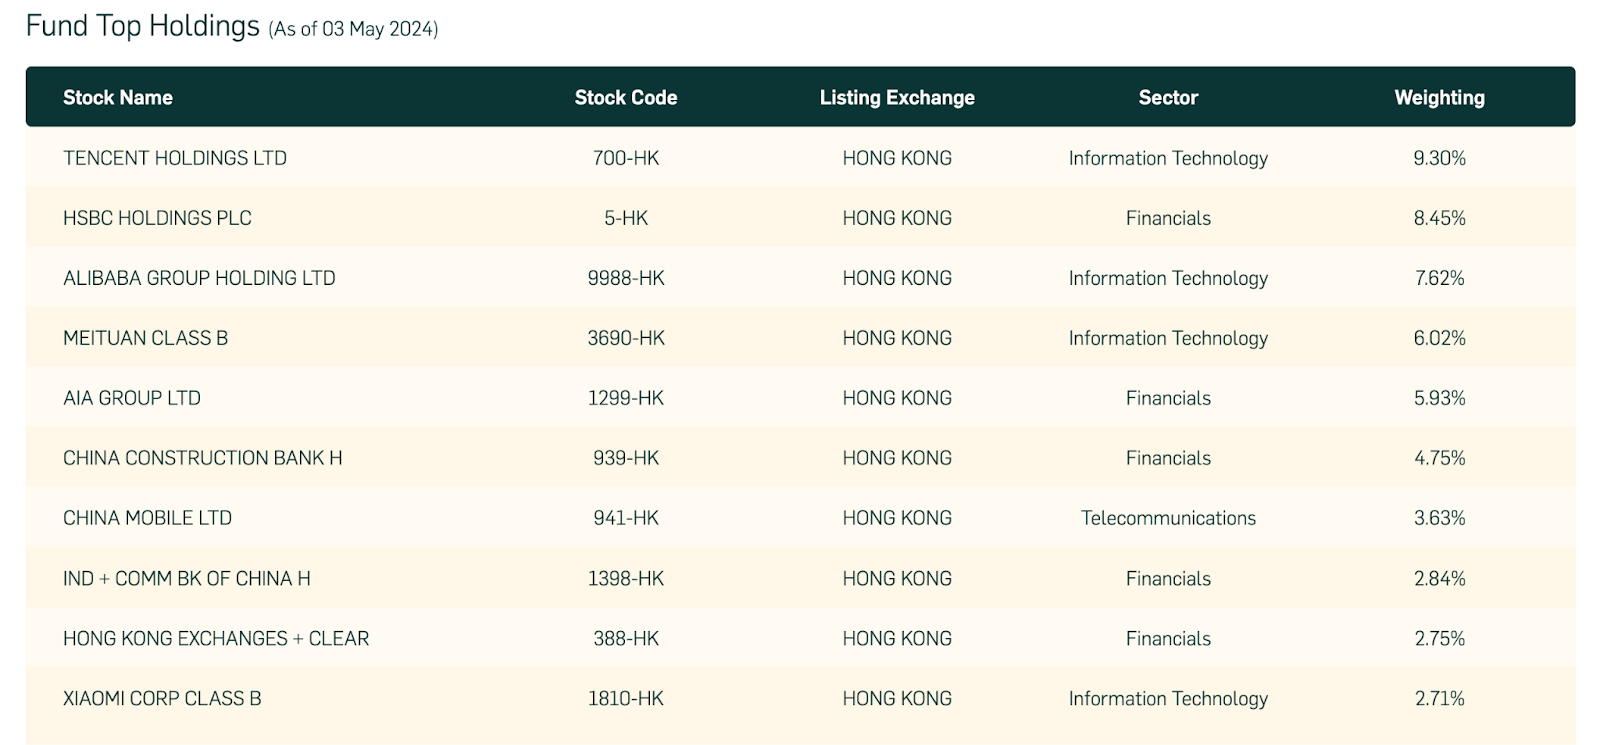Click the 6.02% weighting value
This screenshot has width=1600, height=745.
(x=1440, y=338)
